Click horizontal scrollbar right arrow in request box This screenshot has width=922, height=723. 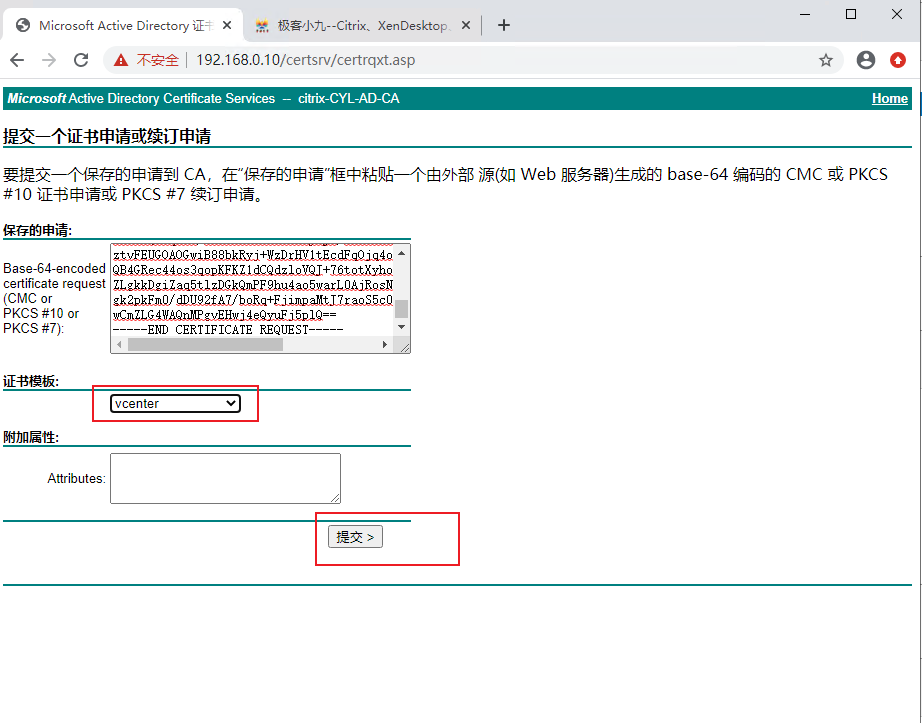[x=385, y=345]
